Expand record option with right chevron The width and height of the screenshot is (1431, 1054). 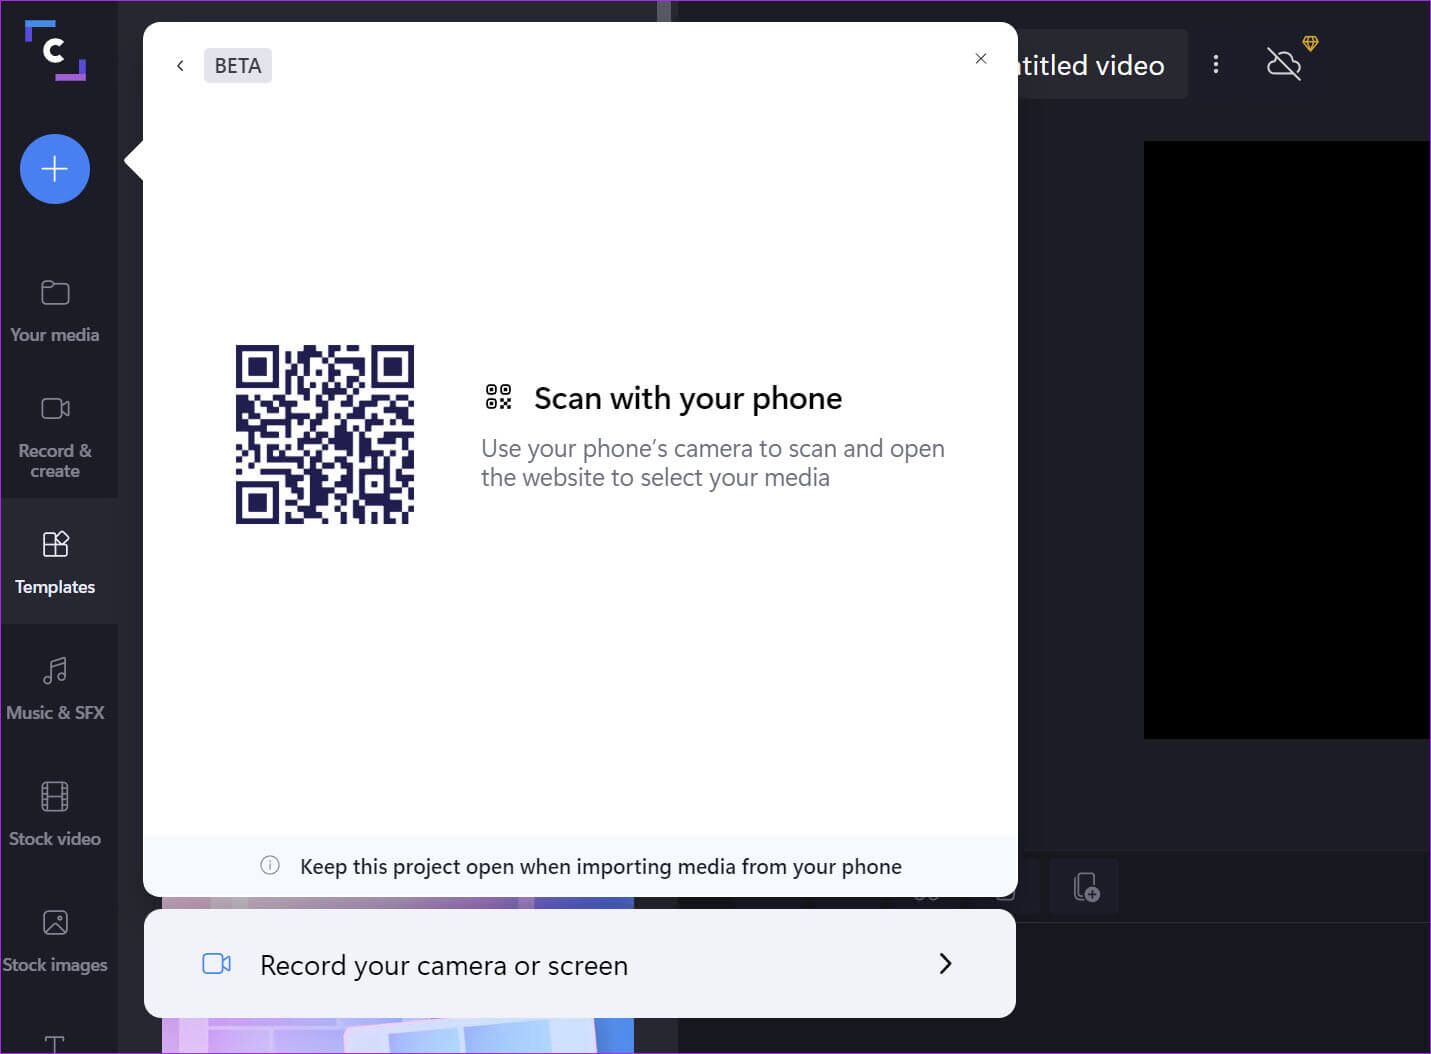945,964
